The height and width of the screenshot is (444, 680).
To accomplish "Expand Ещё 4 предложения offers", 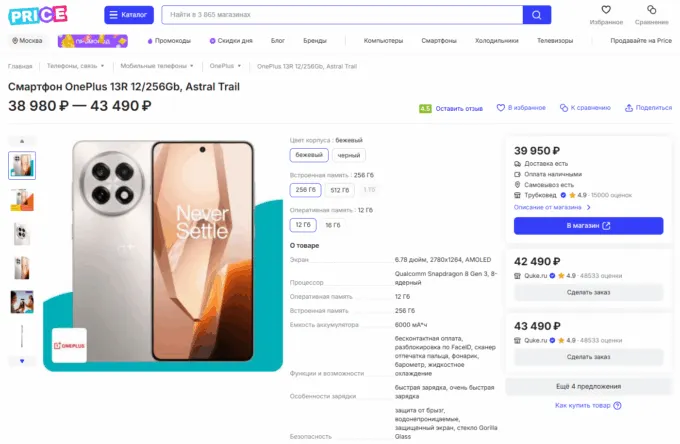I will (589, 386).
